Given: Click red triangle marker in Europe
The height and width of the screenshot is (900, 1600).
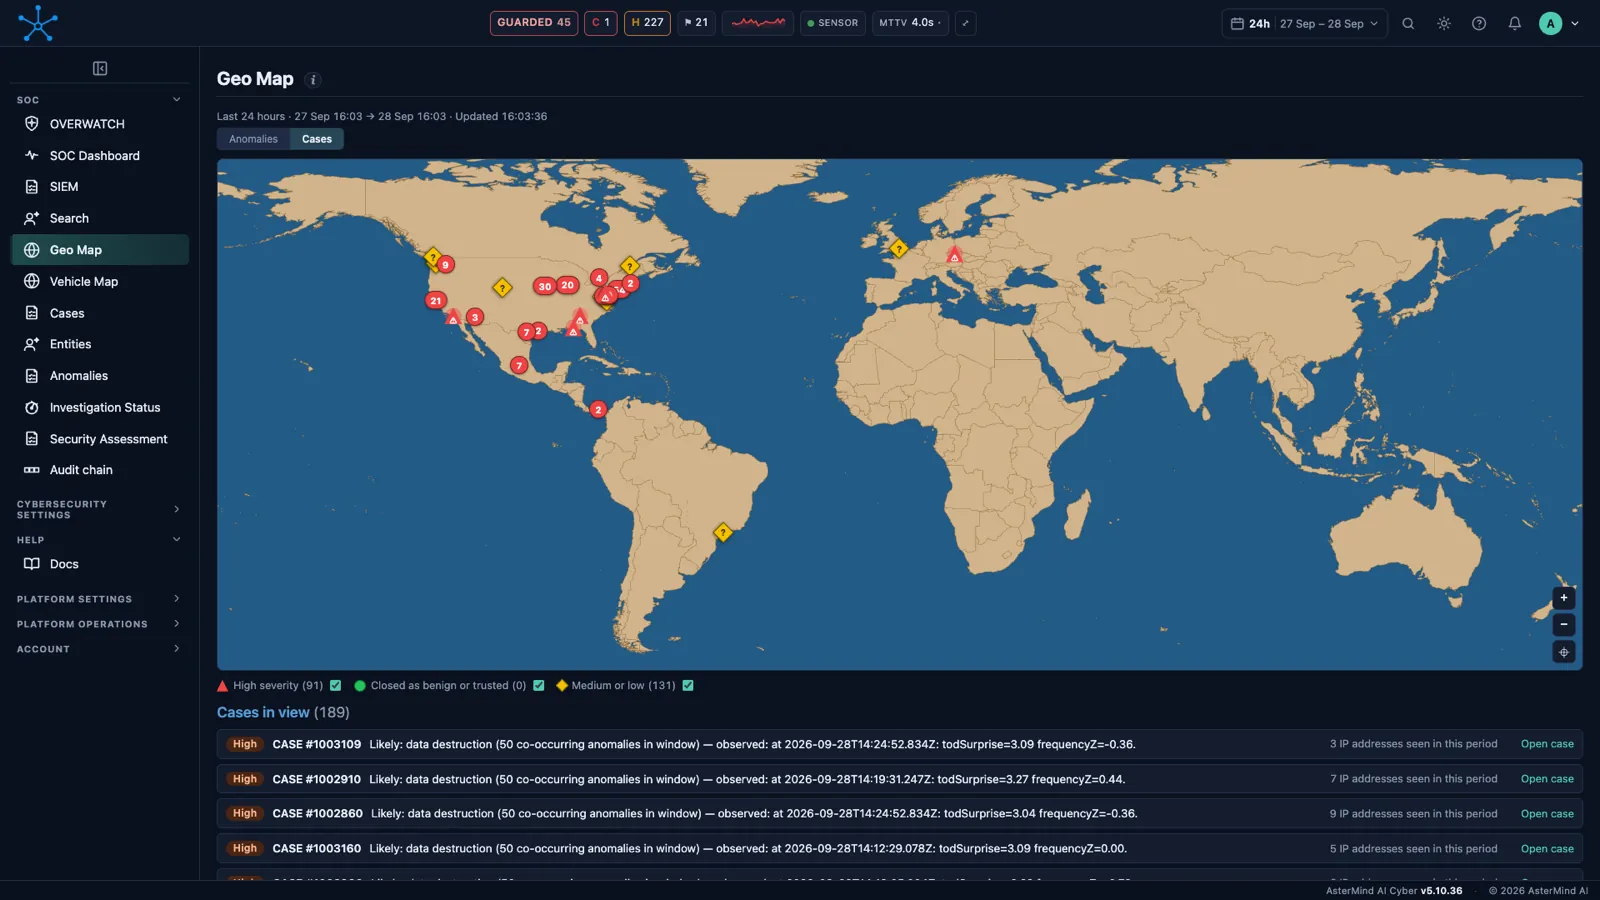Looking at the screenshot, I should [x=955, y=256].
